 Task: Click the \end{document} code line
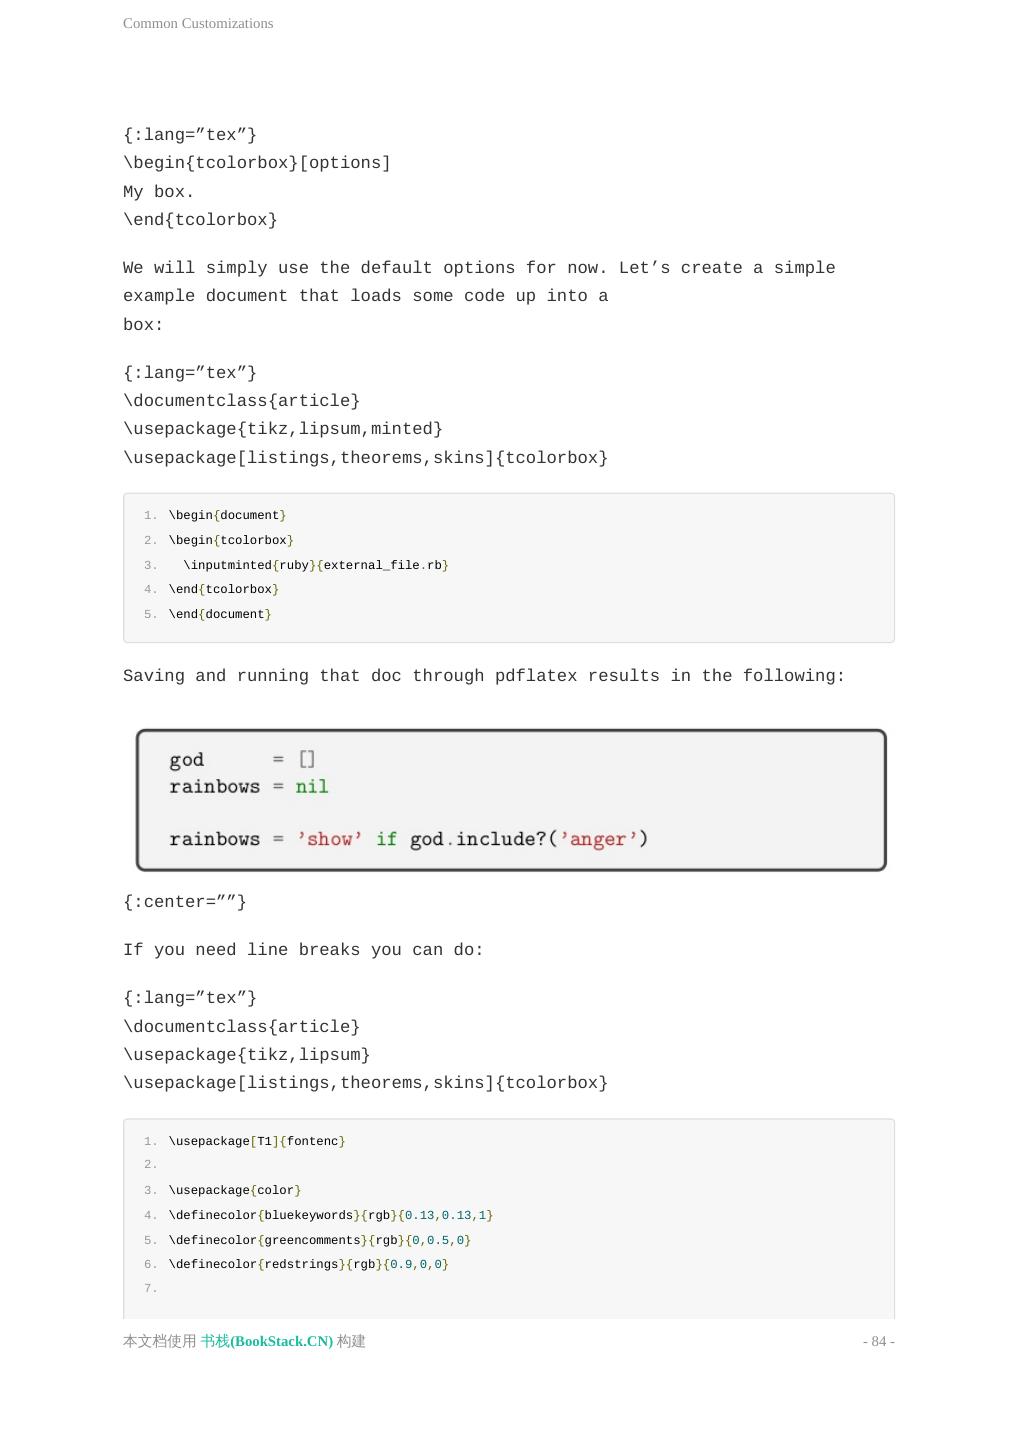coord(220,614)
